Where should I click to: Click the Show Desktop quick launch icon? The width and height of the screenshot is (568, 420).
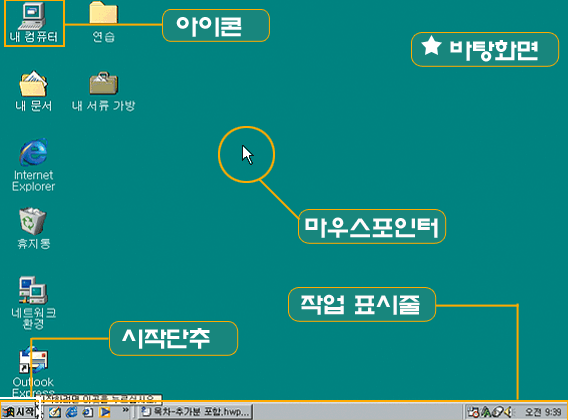(55, 412)
